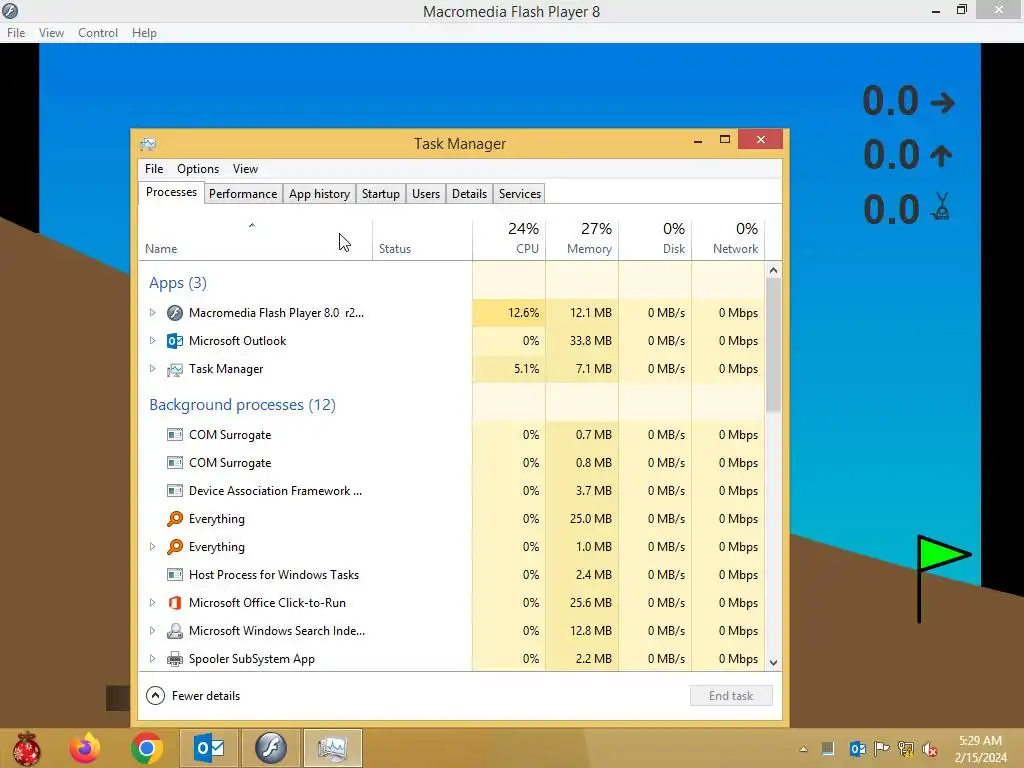Sort by the Status column header
The height and width of the screenshot is (768, 1024).
pyautogui.click(x=423, y=239)
